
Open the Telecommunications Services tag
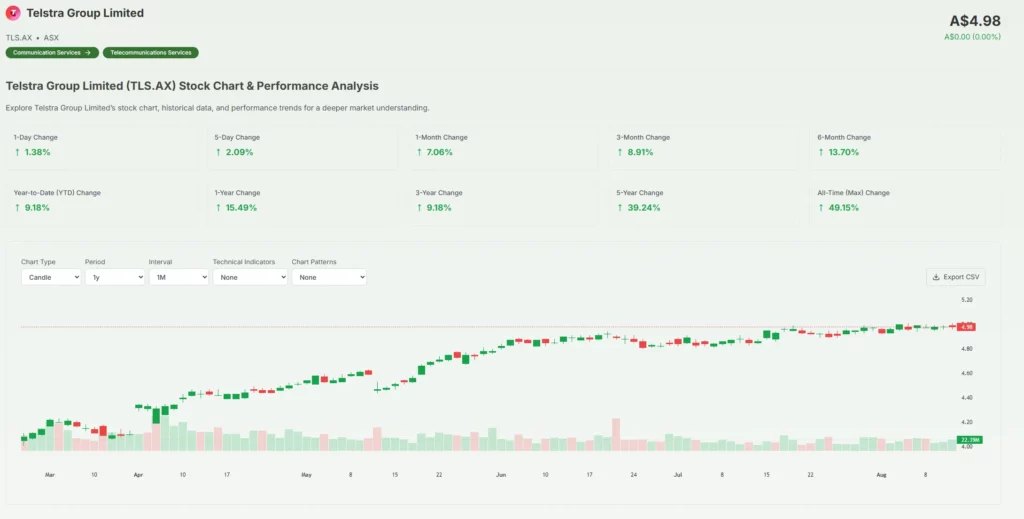point(150,52)
